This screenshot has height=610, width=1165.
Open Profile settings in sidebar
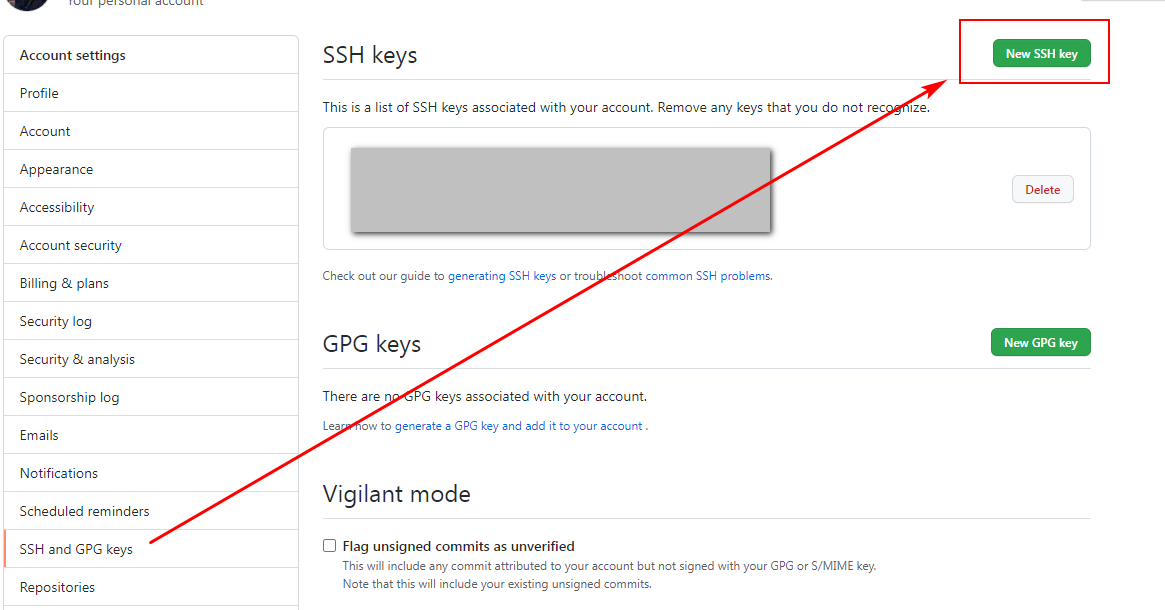tap(151, 93)
